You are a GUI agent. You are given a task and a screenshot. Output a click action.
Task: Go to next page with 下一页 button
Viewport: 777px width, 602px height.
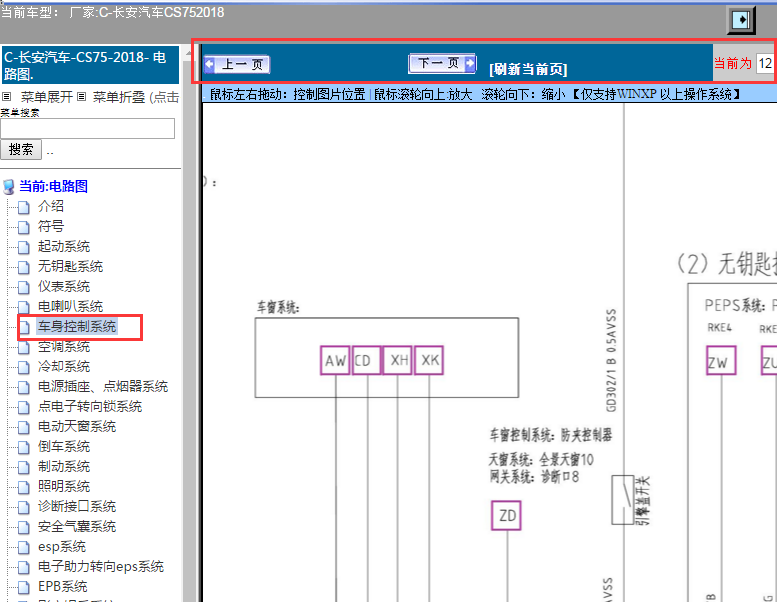442,63
